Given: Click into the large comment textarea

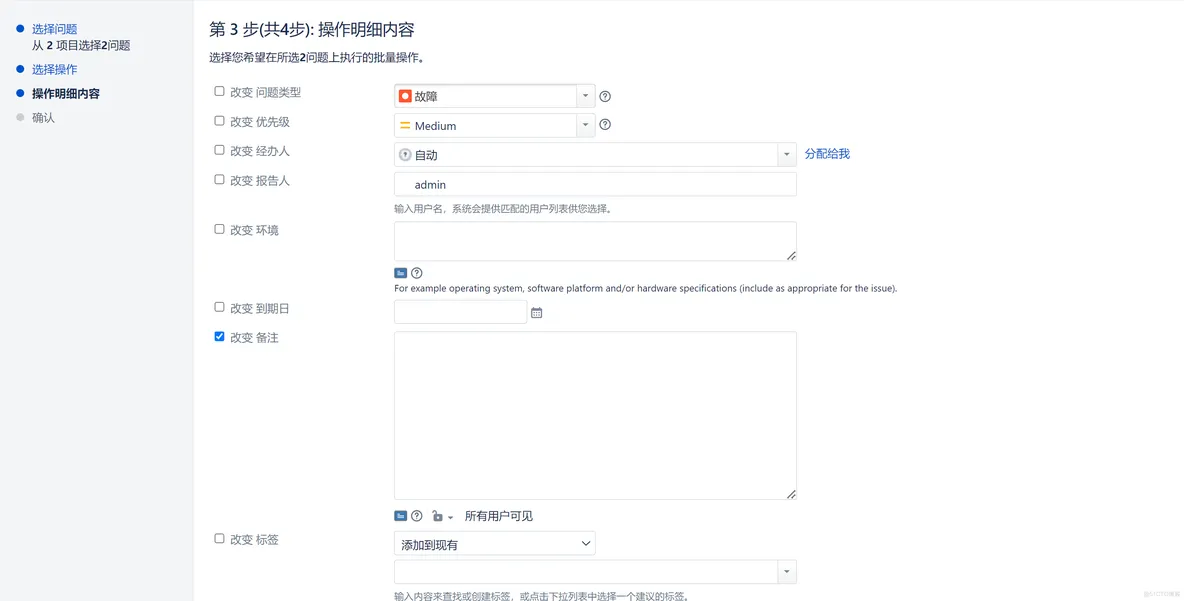Looking at the screenshot, I should [x=595, y=415].
